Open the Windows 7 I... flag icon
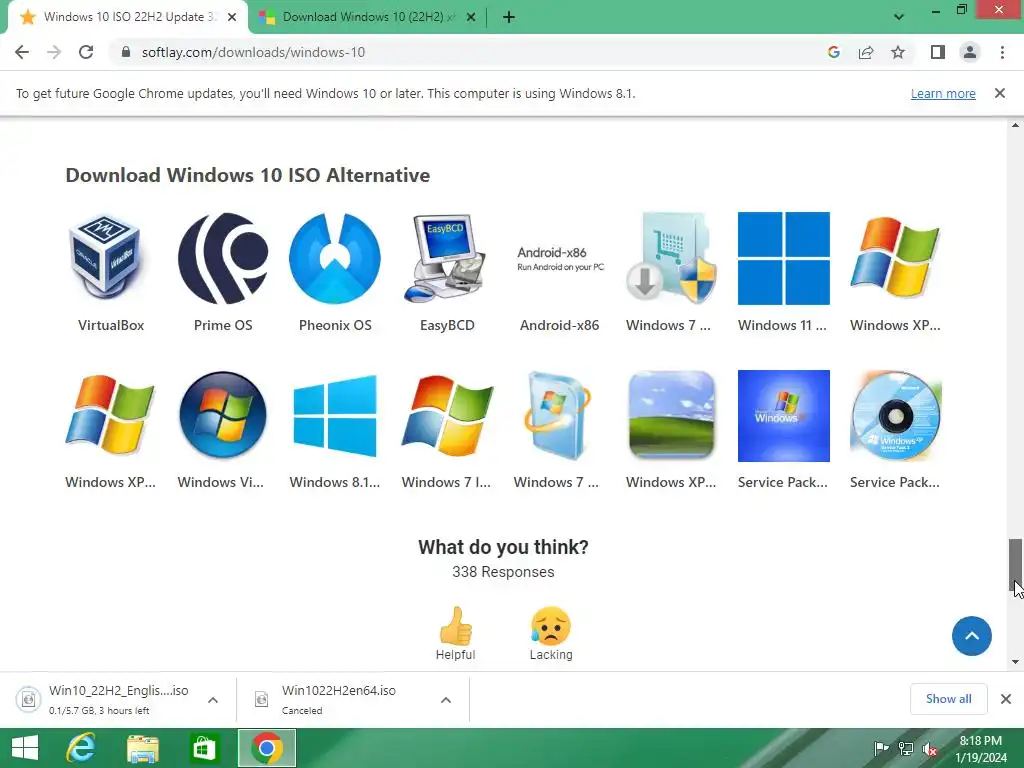The width and height of the screenshot is (1024, 768). click(447, 415)
